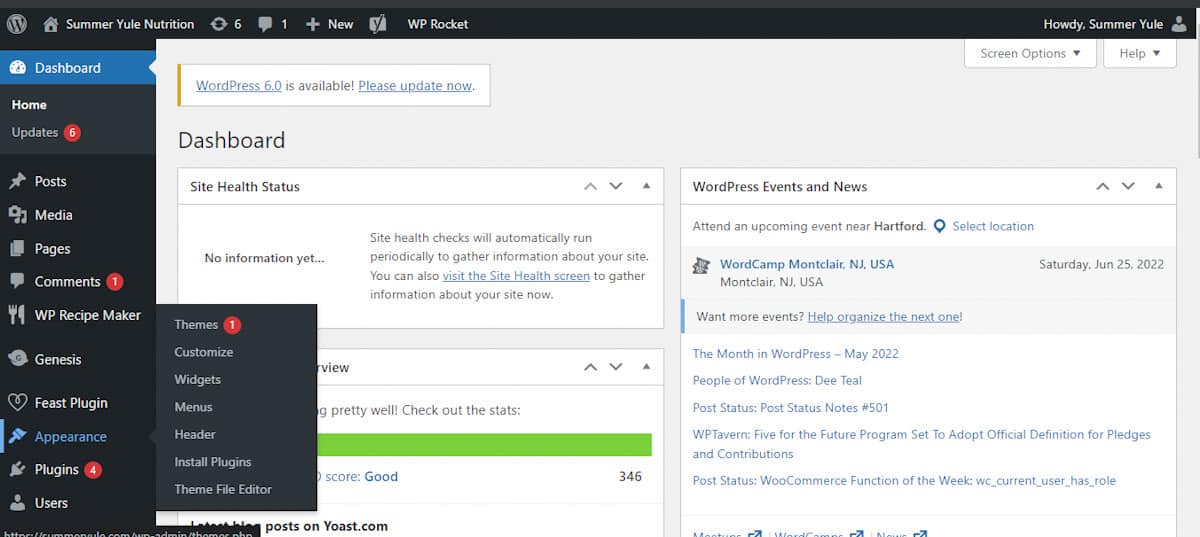The image size is (1200, 537).
Task: Click the WordCamp event icon
Action: (x=701, y=265)
